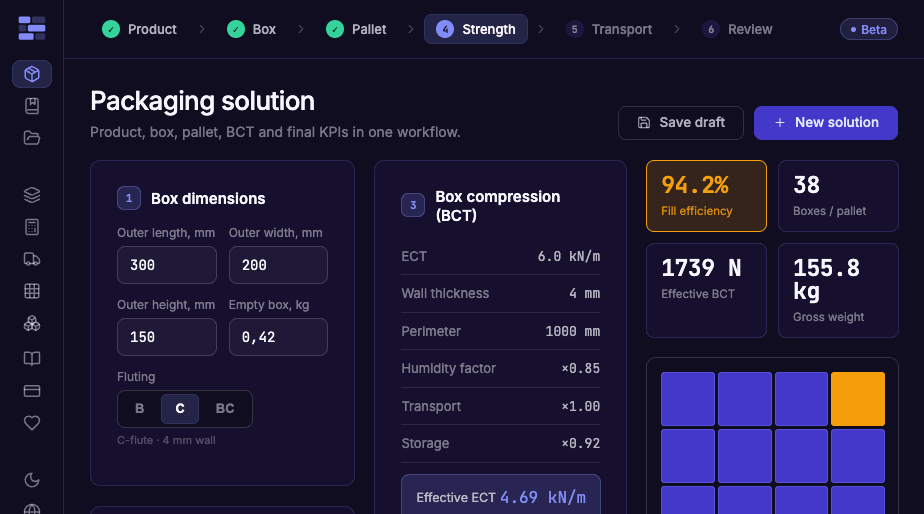924x514 pixels.
Task: Click the Storage ×0.92 value
Action: click(580, 443)
